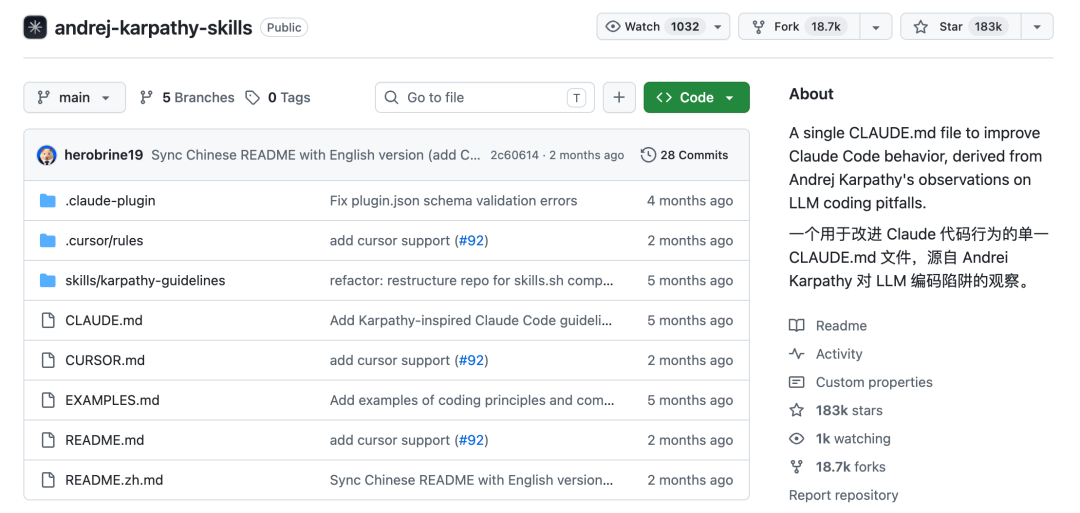This screenshot has height=513, width=1080.
Task: Open README.zh.md row Sync Chinese README commit
Action: [x=472, y=481]
